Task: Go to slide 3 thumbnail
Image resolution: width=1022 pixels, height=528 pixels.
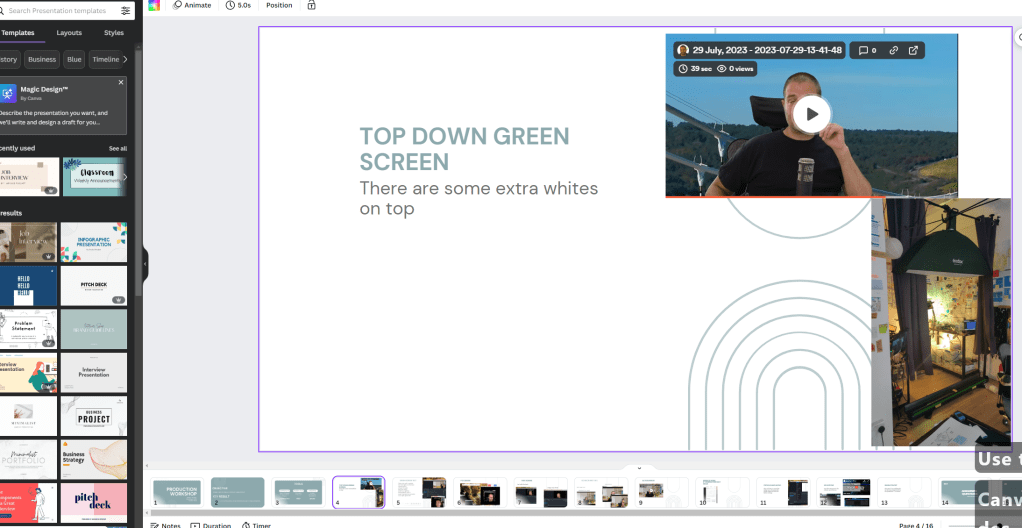Action: pyautogui.click(x=298, y=492)
